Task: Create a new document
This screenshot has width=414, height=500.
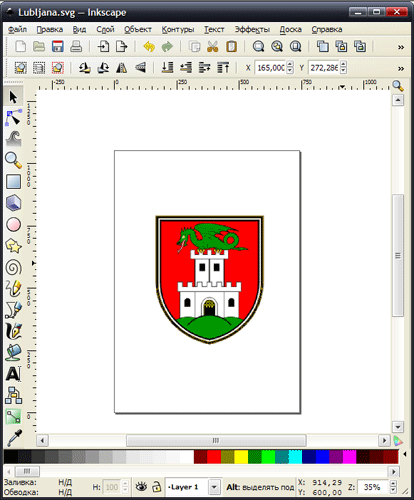Action: [21, 46]
